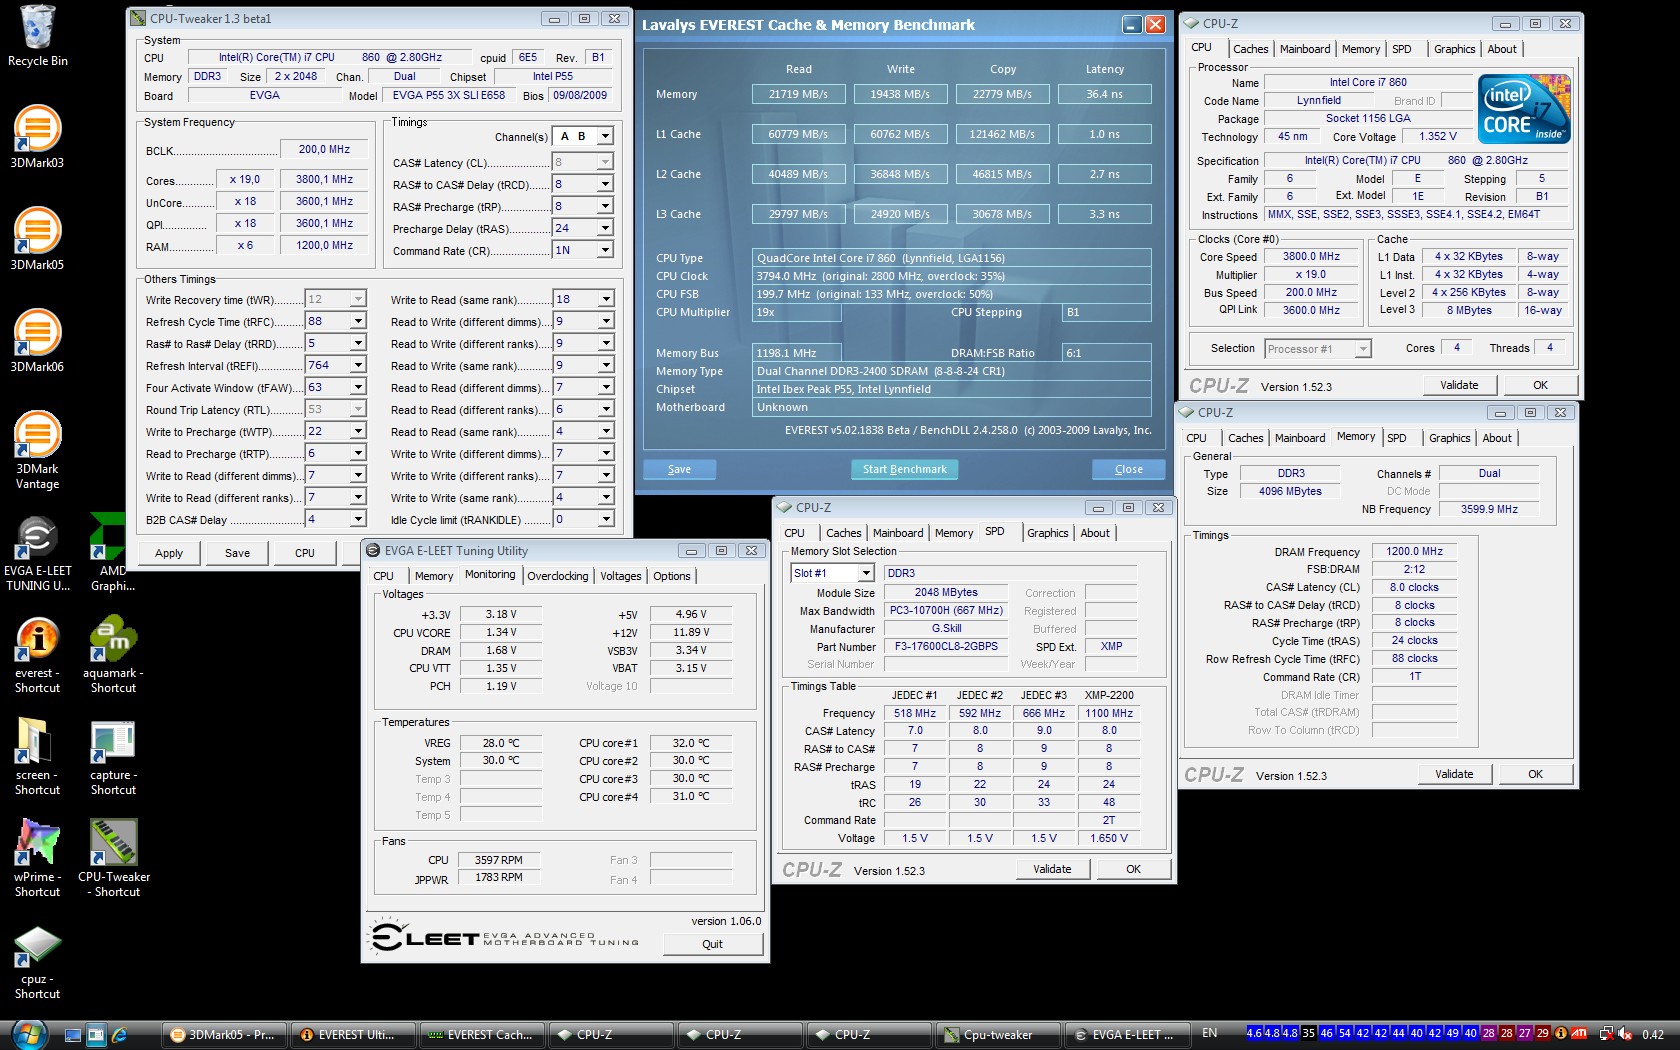Open the Idle Cycle limit (tRANKIDLE) dropdown
The width and height of the screenshot is (1680, 1050).
(x=605, y=519)
